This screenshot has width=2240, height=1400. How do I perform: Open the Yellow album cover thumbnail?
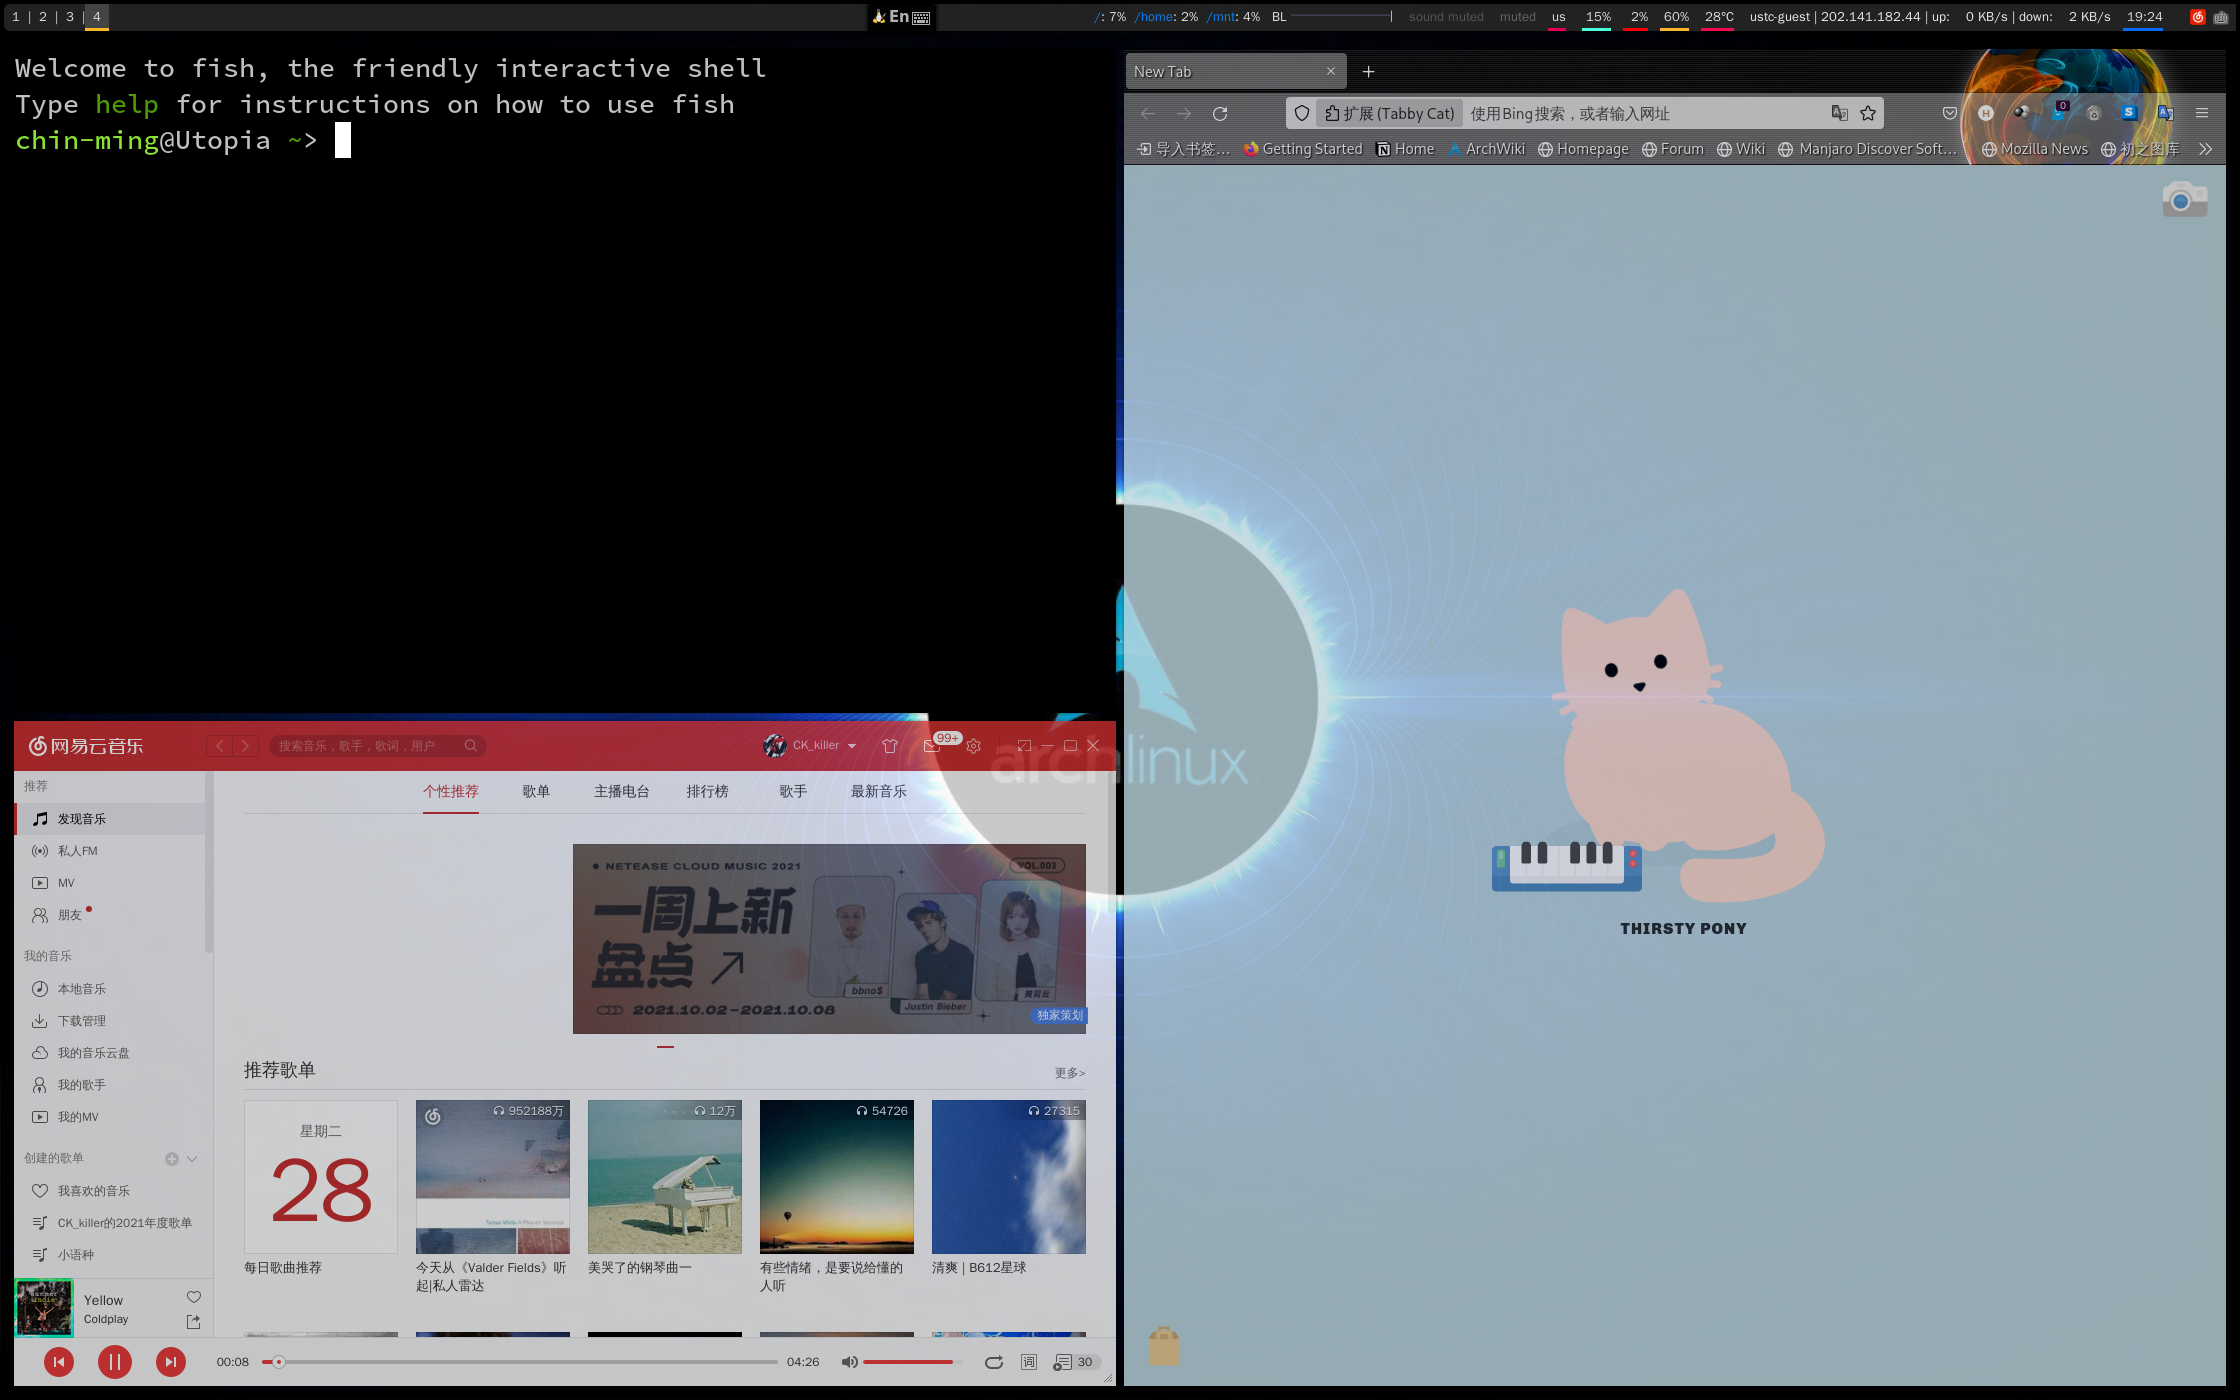[44, 1308]
